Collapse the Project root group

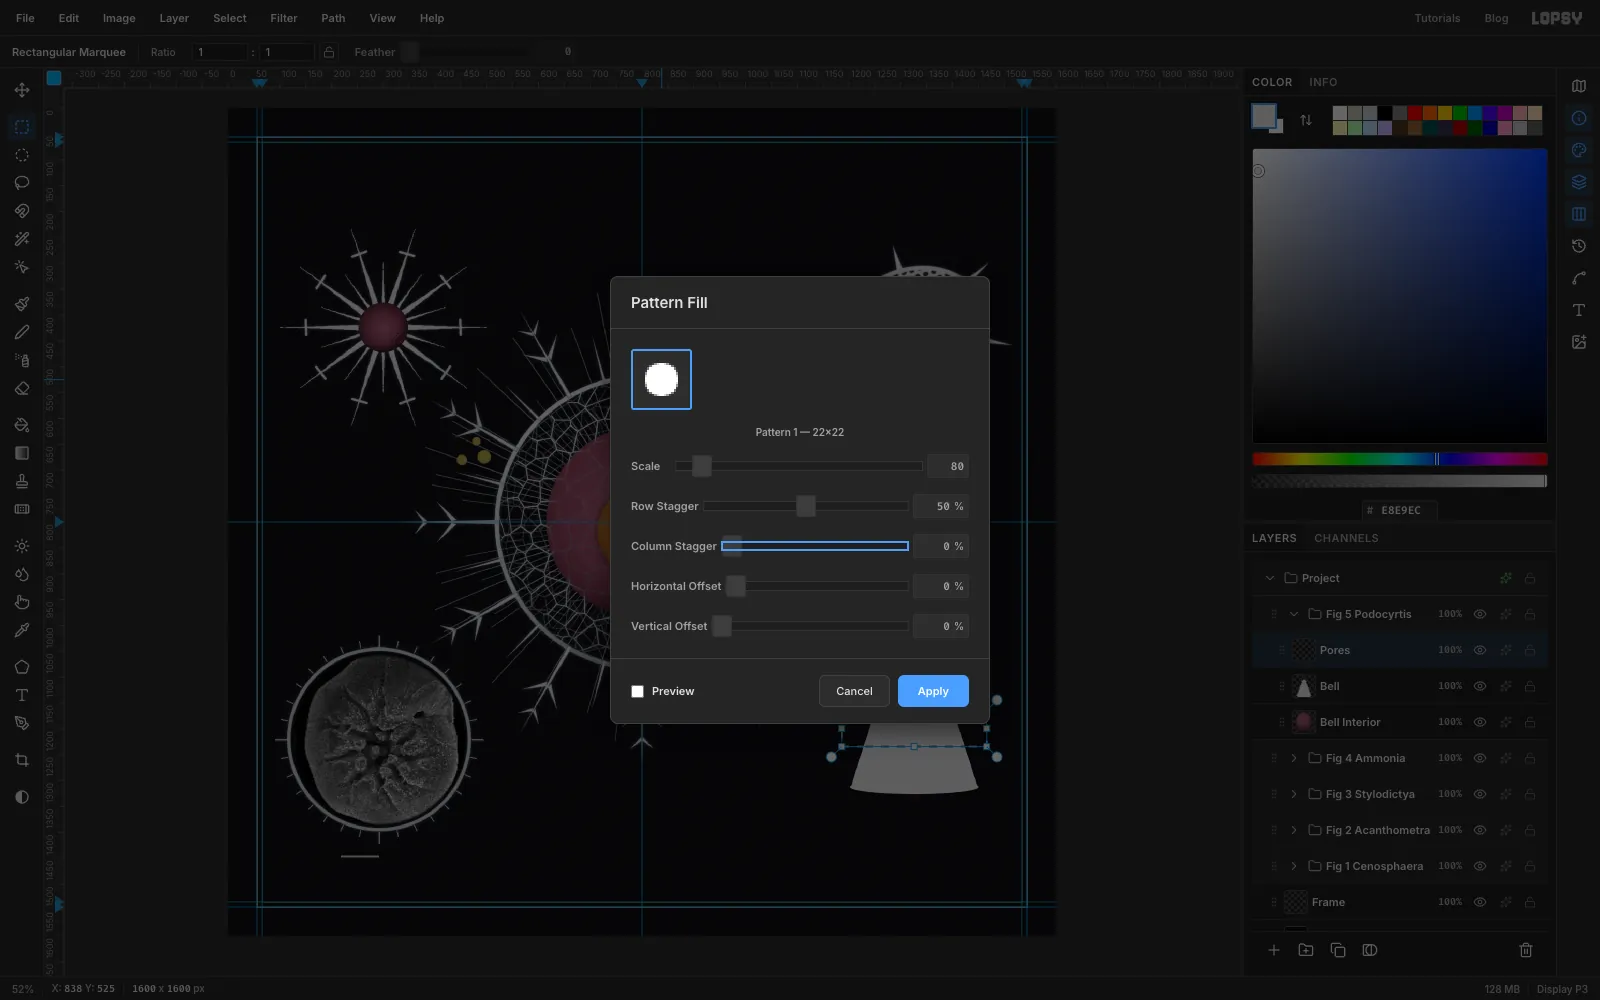(x=1270, y=578)
